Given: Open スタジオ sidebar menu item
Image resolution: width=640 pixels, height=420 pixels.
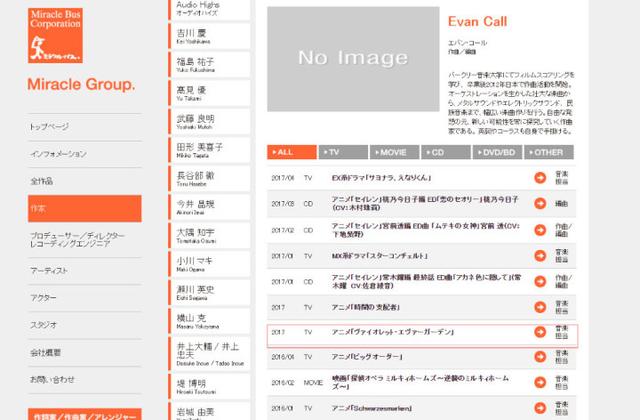Looking at the screenshot, I should (x=84, y=325).
